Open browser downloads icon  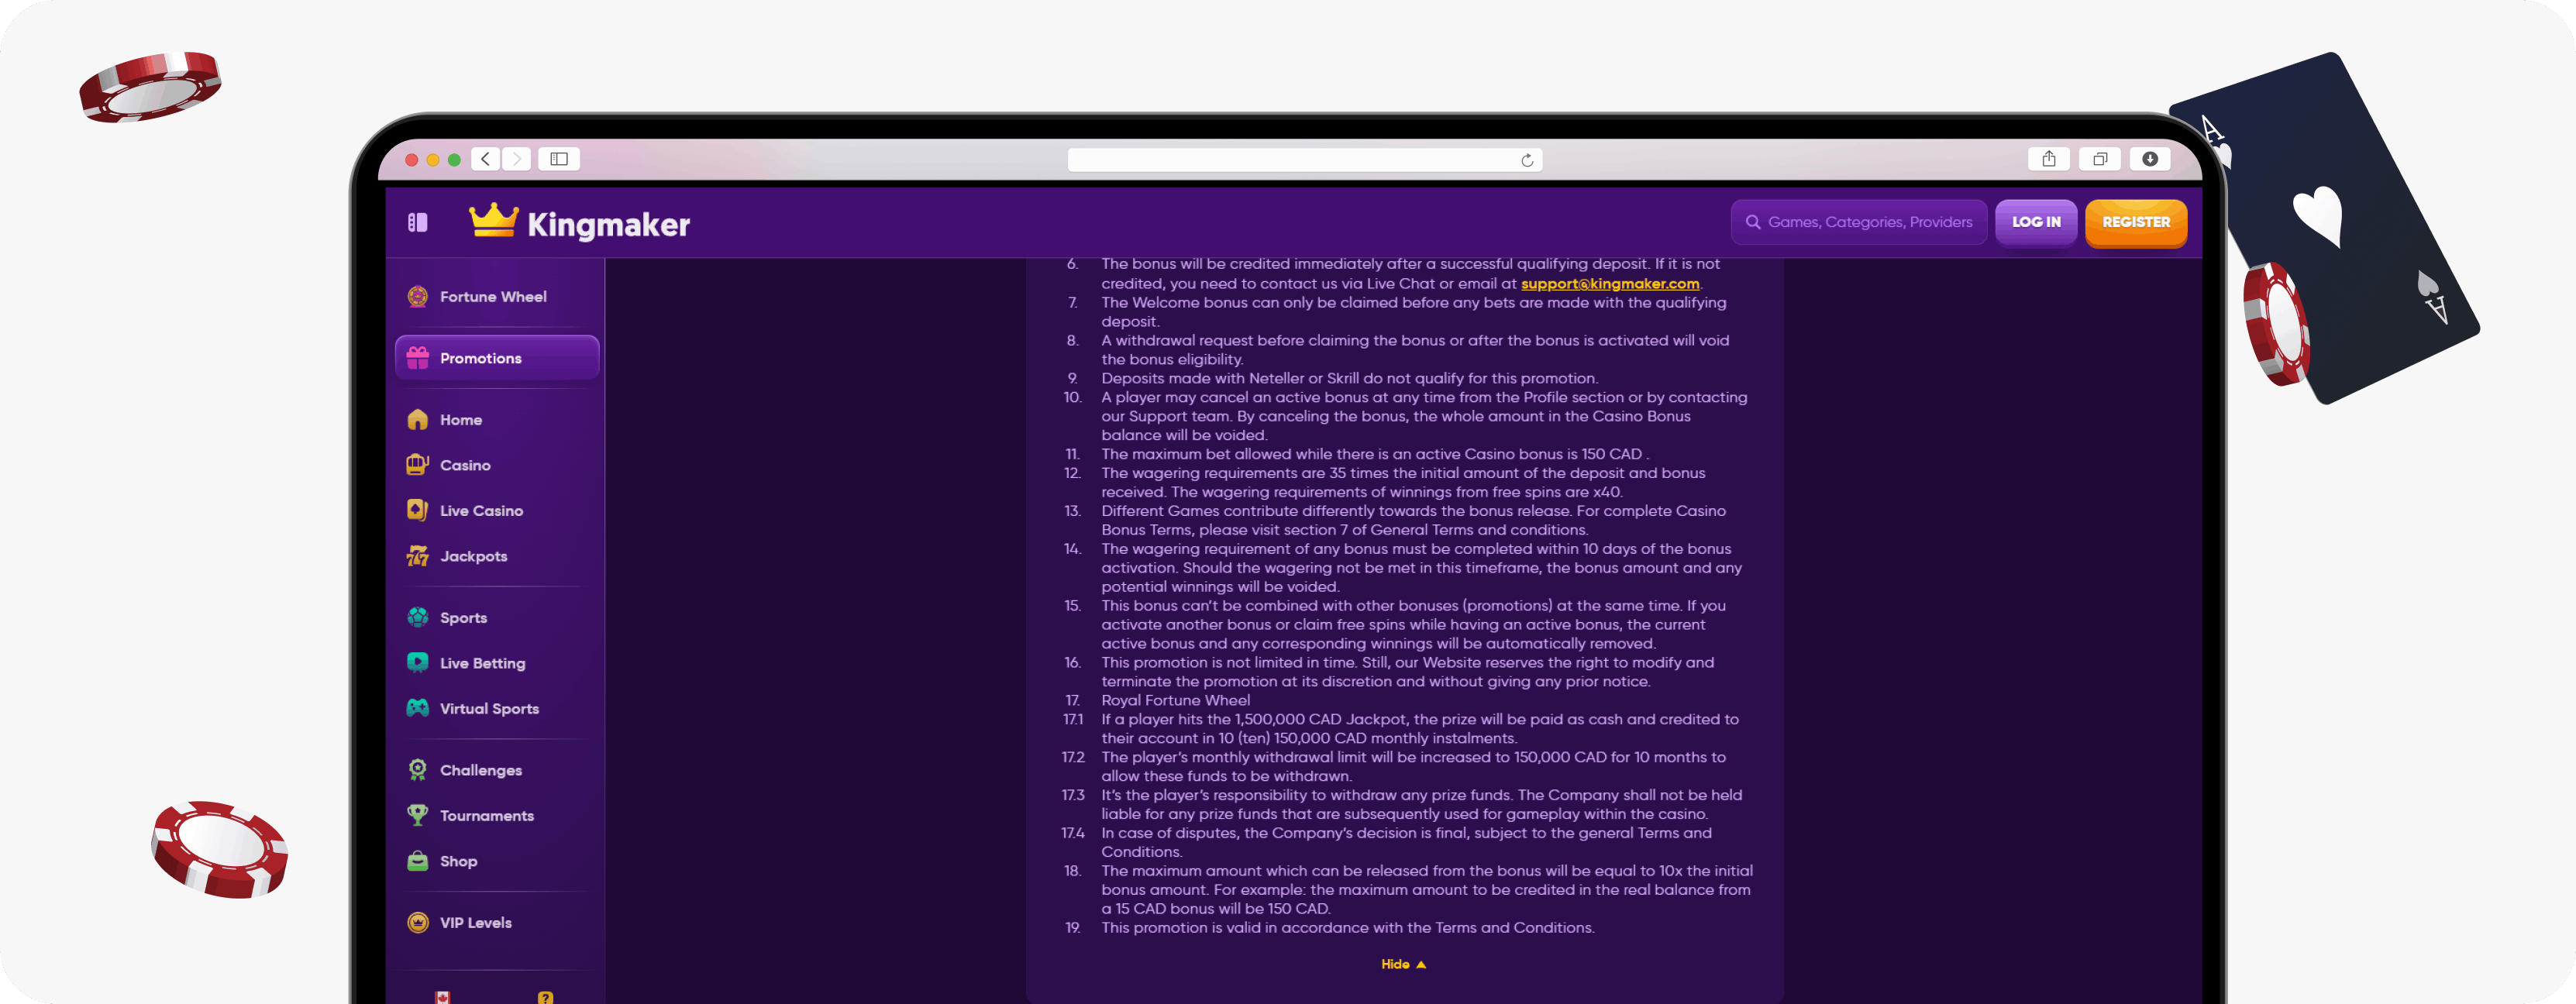pyautogui.click(x=2150, y=159)
